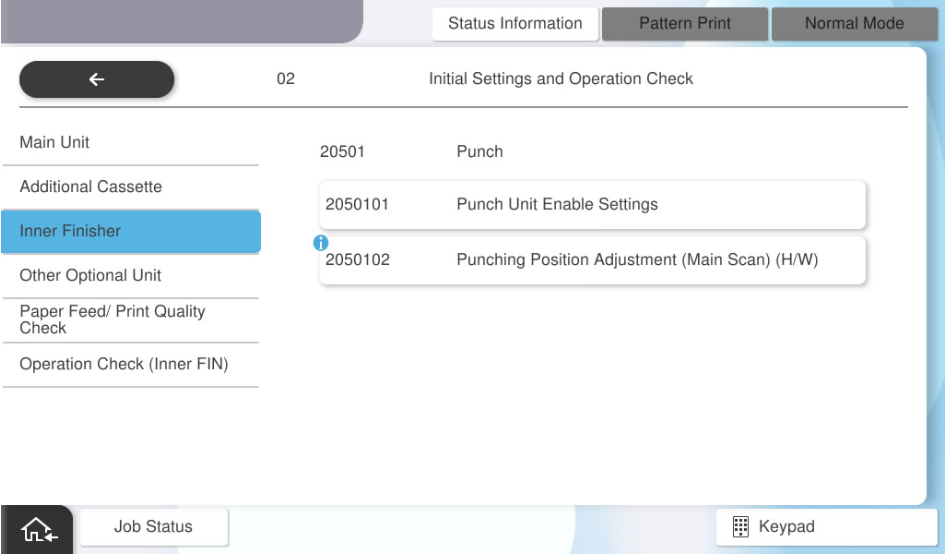Viewport: 950px width, 555px height.
Task: Click the 02 code number in header
Action: tap(286, 79)
